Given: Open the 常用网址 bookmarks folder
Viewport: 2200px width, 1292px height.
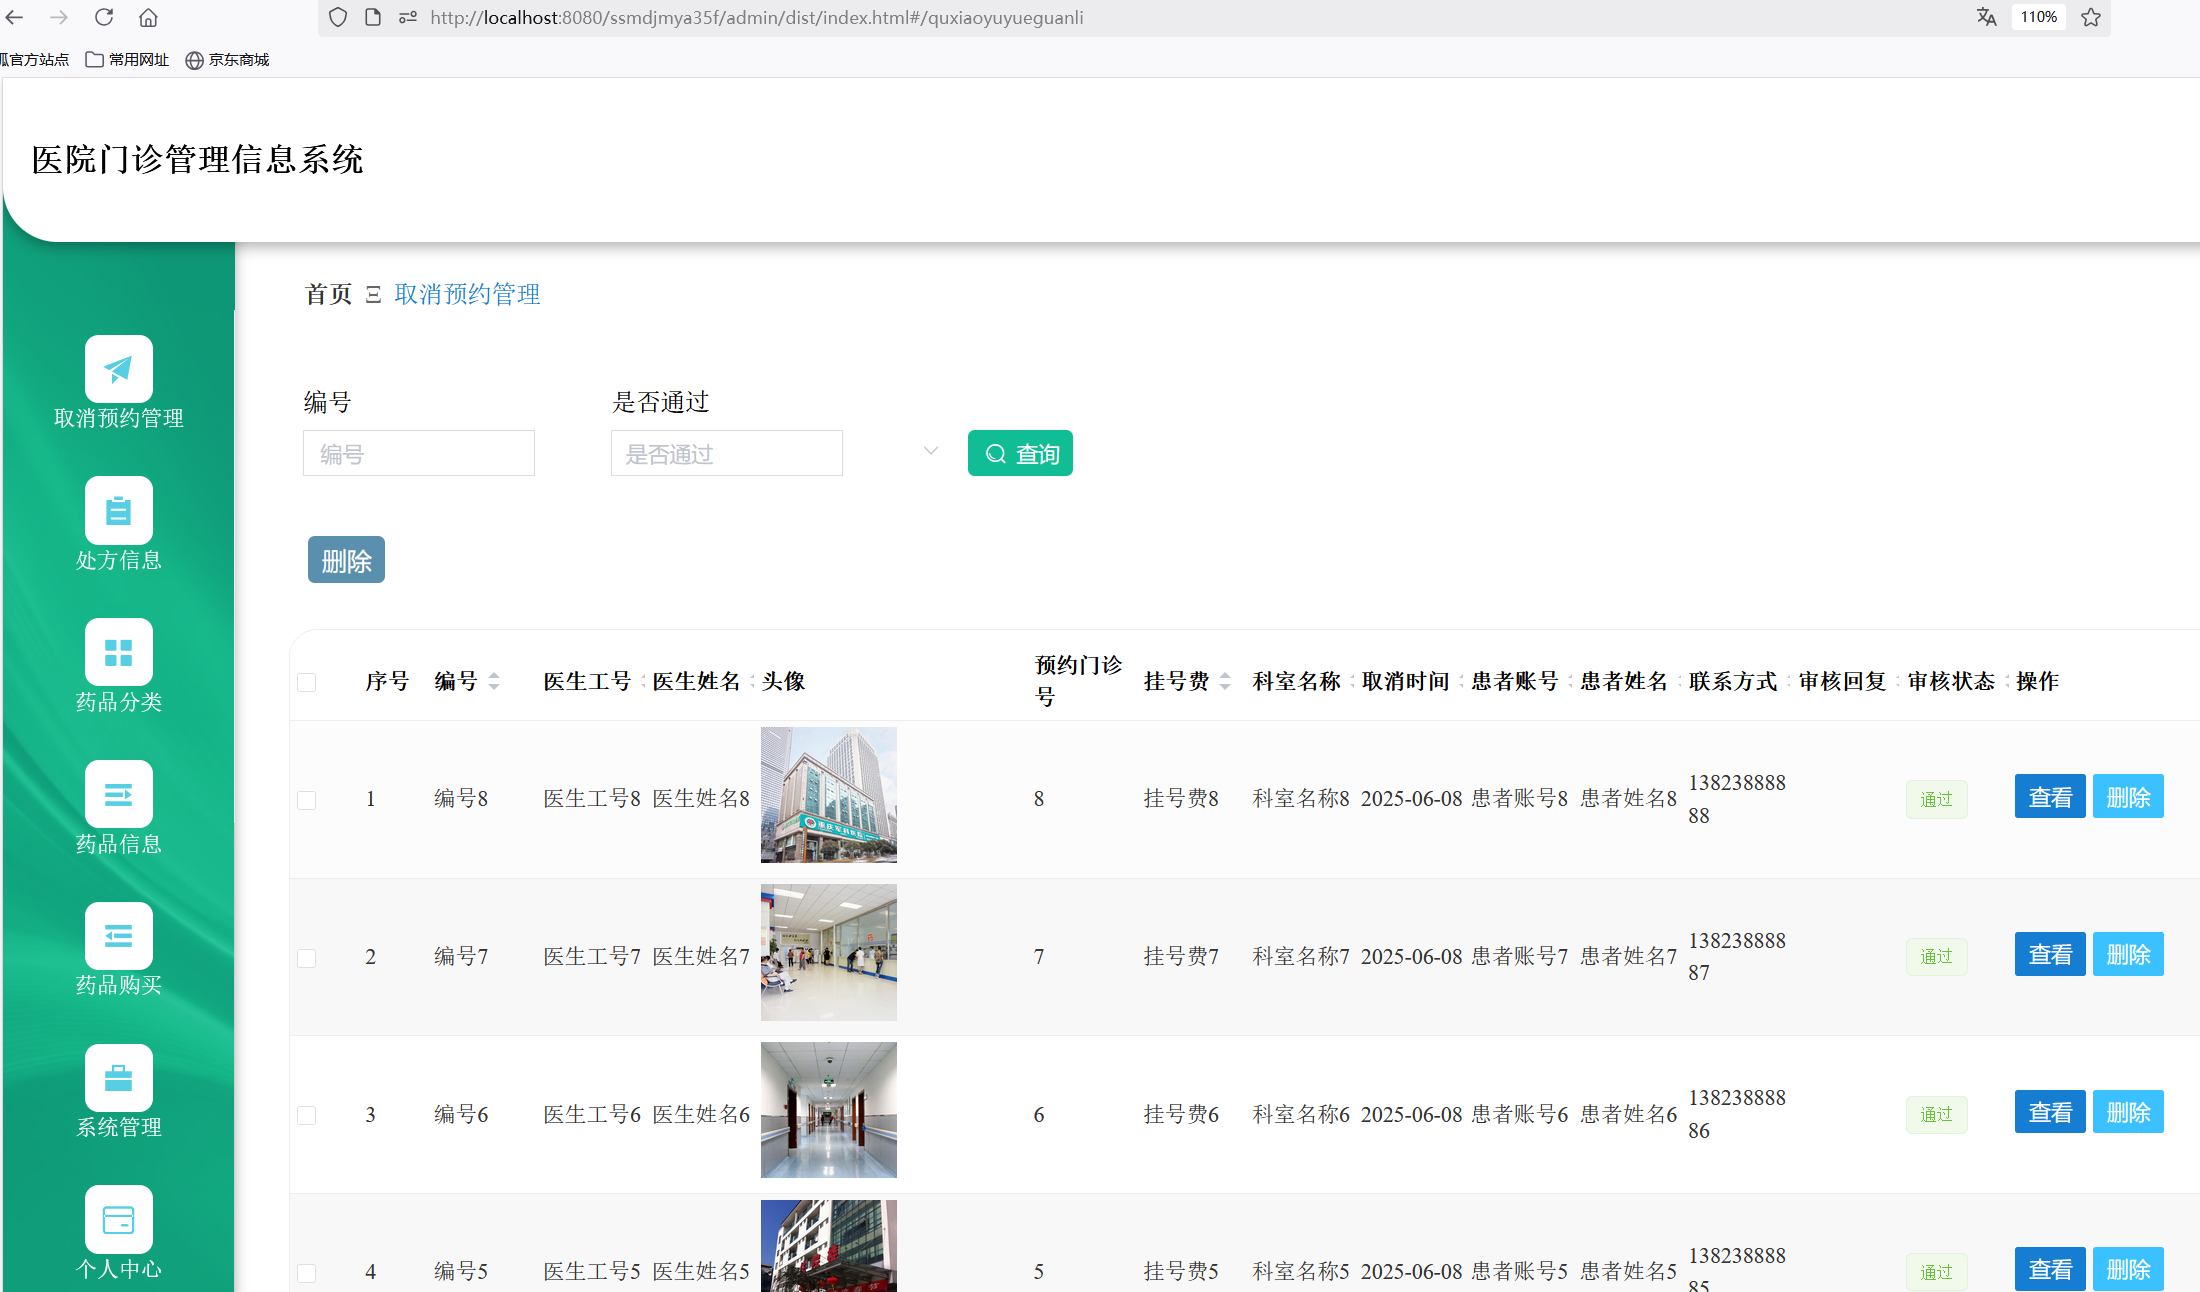Looking at the screenshot, I should 128,60.
